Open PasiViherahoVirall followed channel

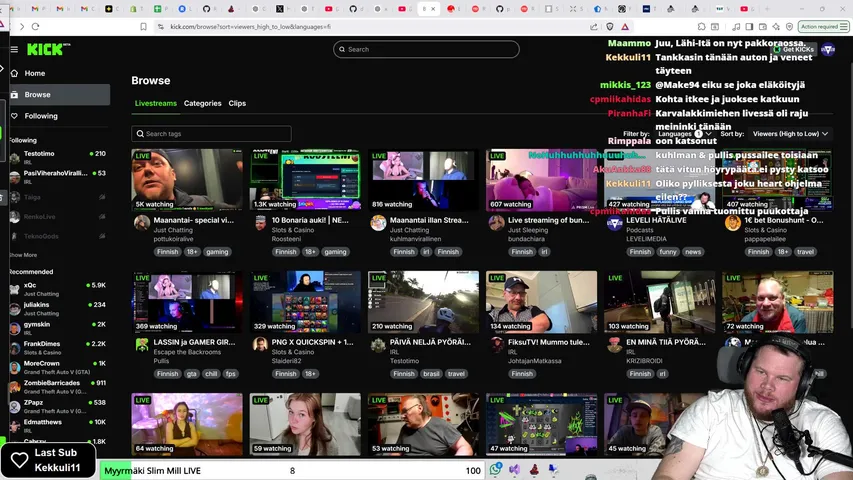(58, 177)
